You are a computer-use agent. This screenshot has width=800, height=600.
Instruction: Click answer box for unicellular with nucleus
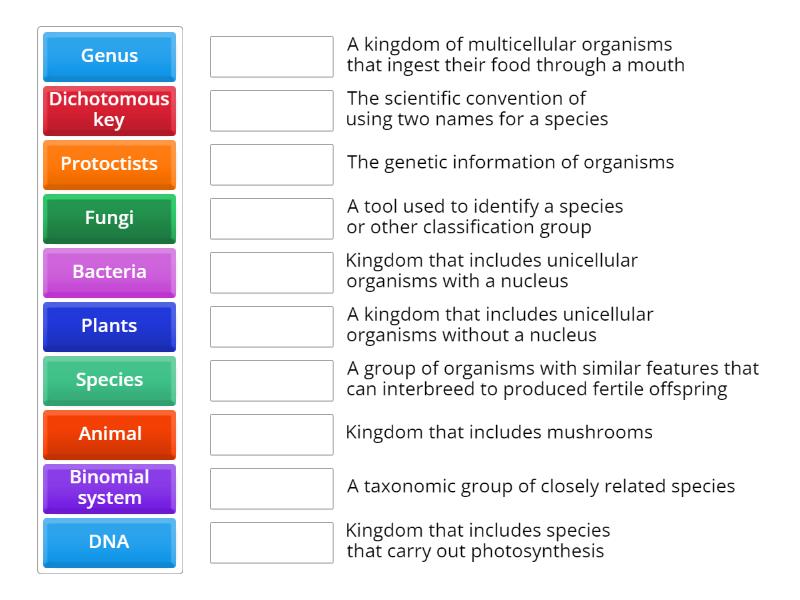[x=272, y=273]
